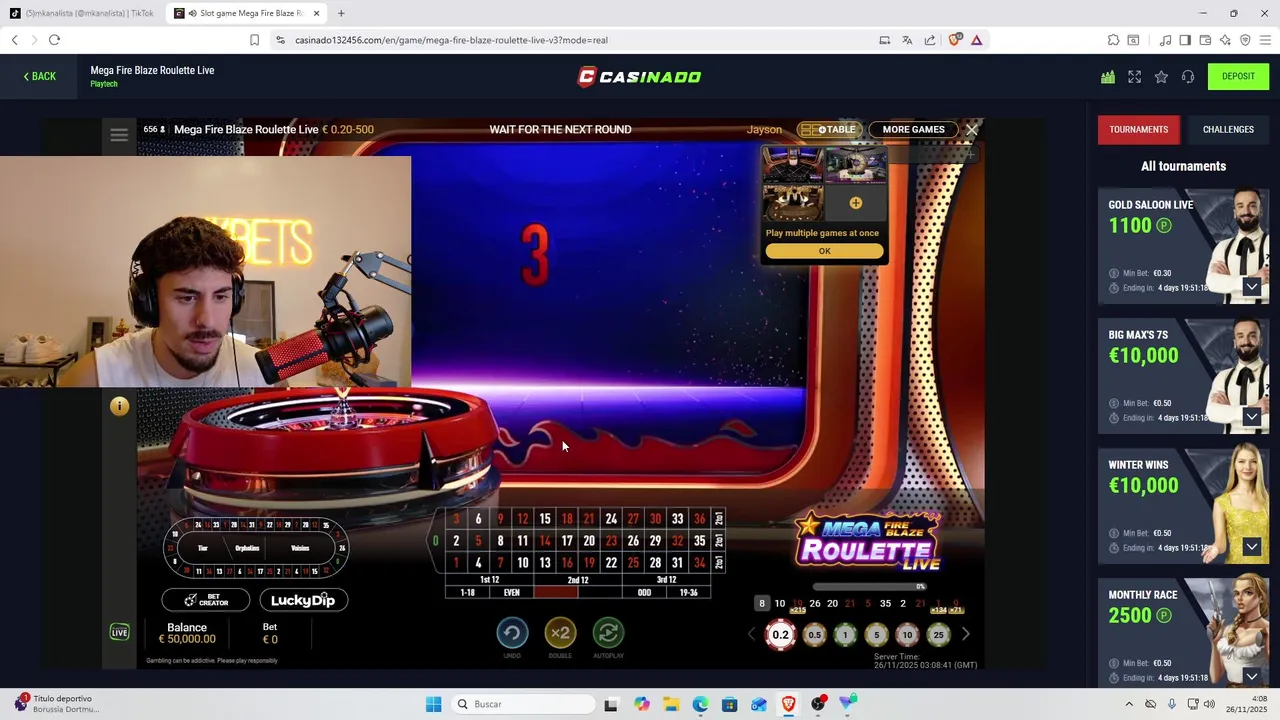The image size is (1280, 720).
Task: Expand Winter Wins tournament card
Action: coord(1251,547)
